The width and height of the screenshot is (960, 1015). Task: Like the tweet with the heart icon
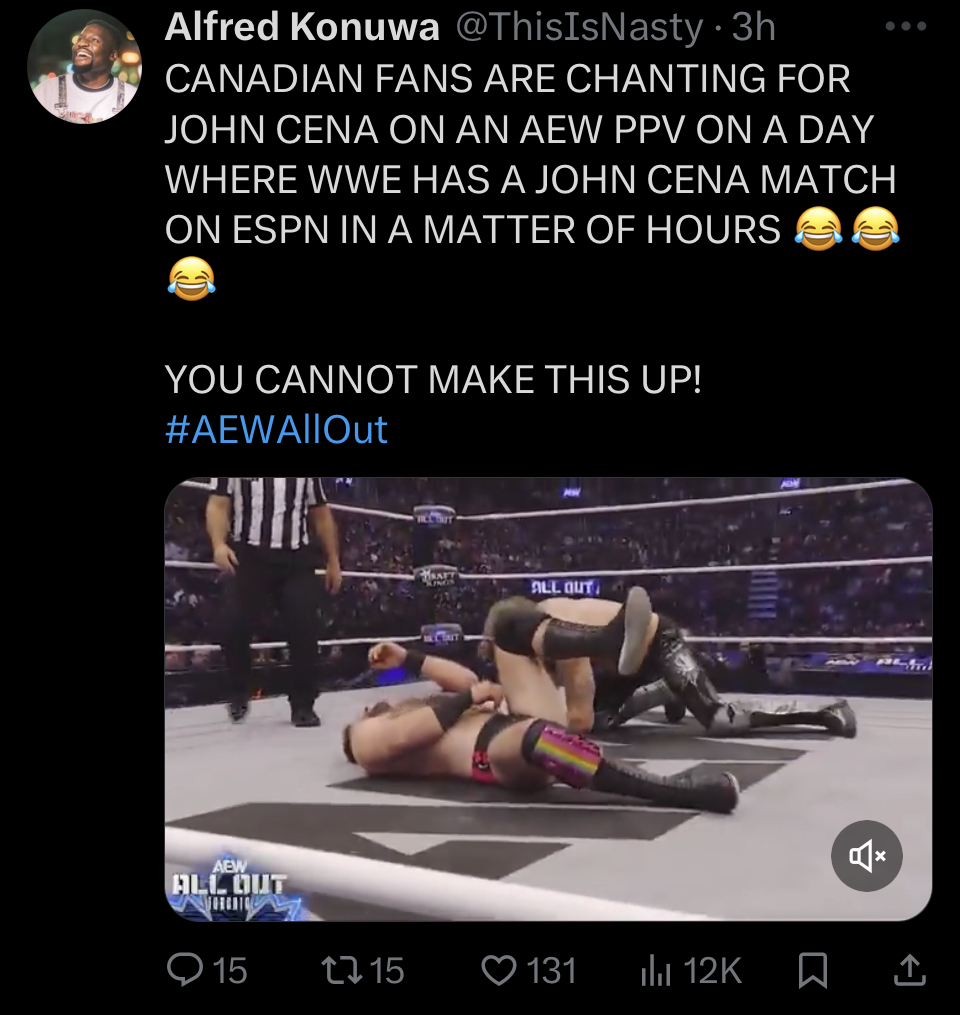[498, 970]
